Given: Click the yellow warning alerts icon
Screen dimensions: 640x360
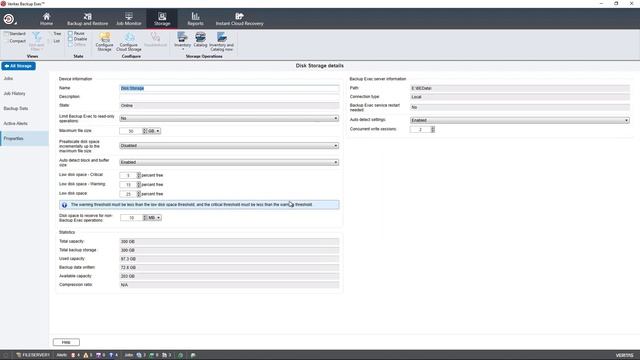Looking at the screenshot, I should click(x=86, y=355).
